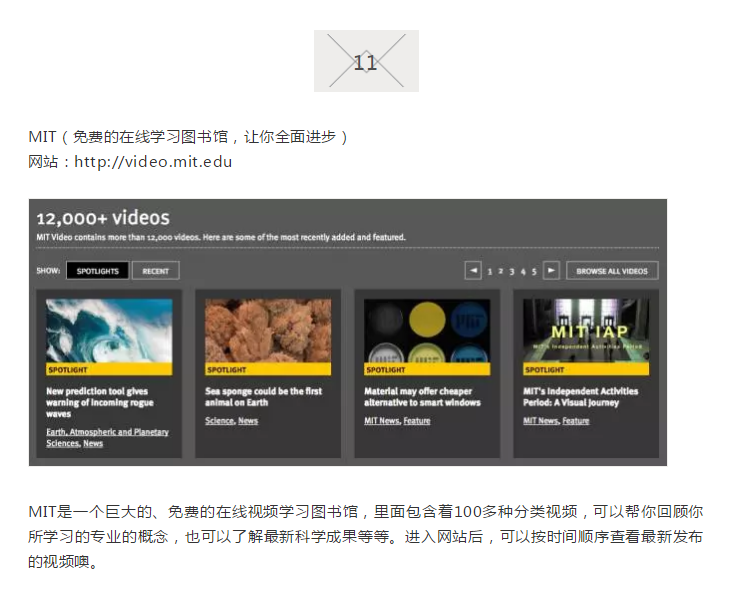Click BROWSE ALL VIDEOS button
The image size is (736, 615).
pyautogui.click(x=612, y=271)
